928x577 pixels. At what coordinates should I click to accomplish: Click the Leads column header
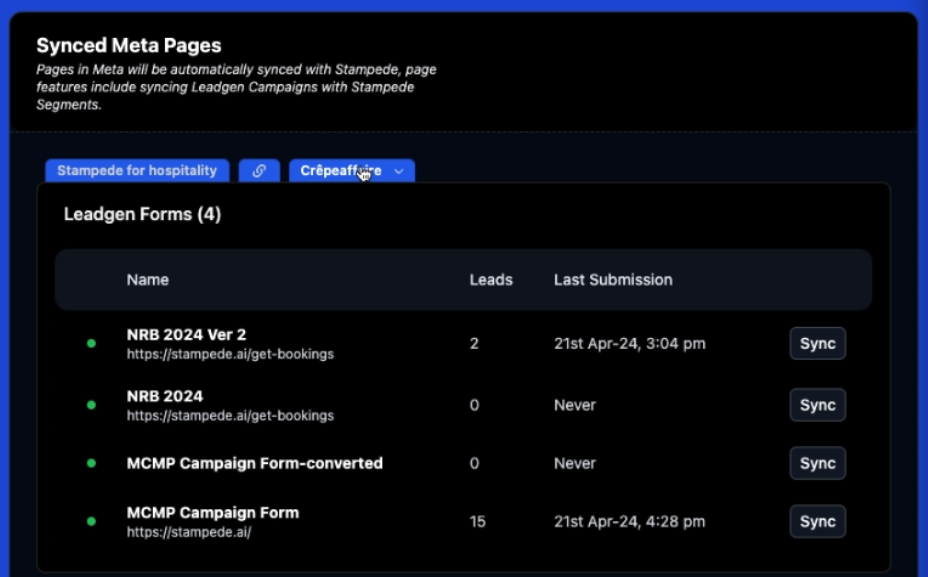pyautogui.click(x=491, y=280)
